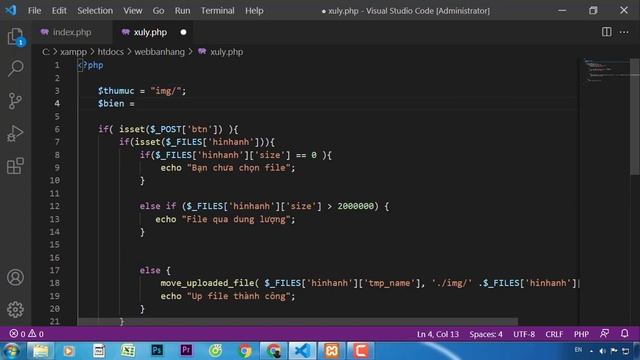Open the Help menu
This screenshot has height=360, width=640.
254,11
